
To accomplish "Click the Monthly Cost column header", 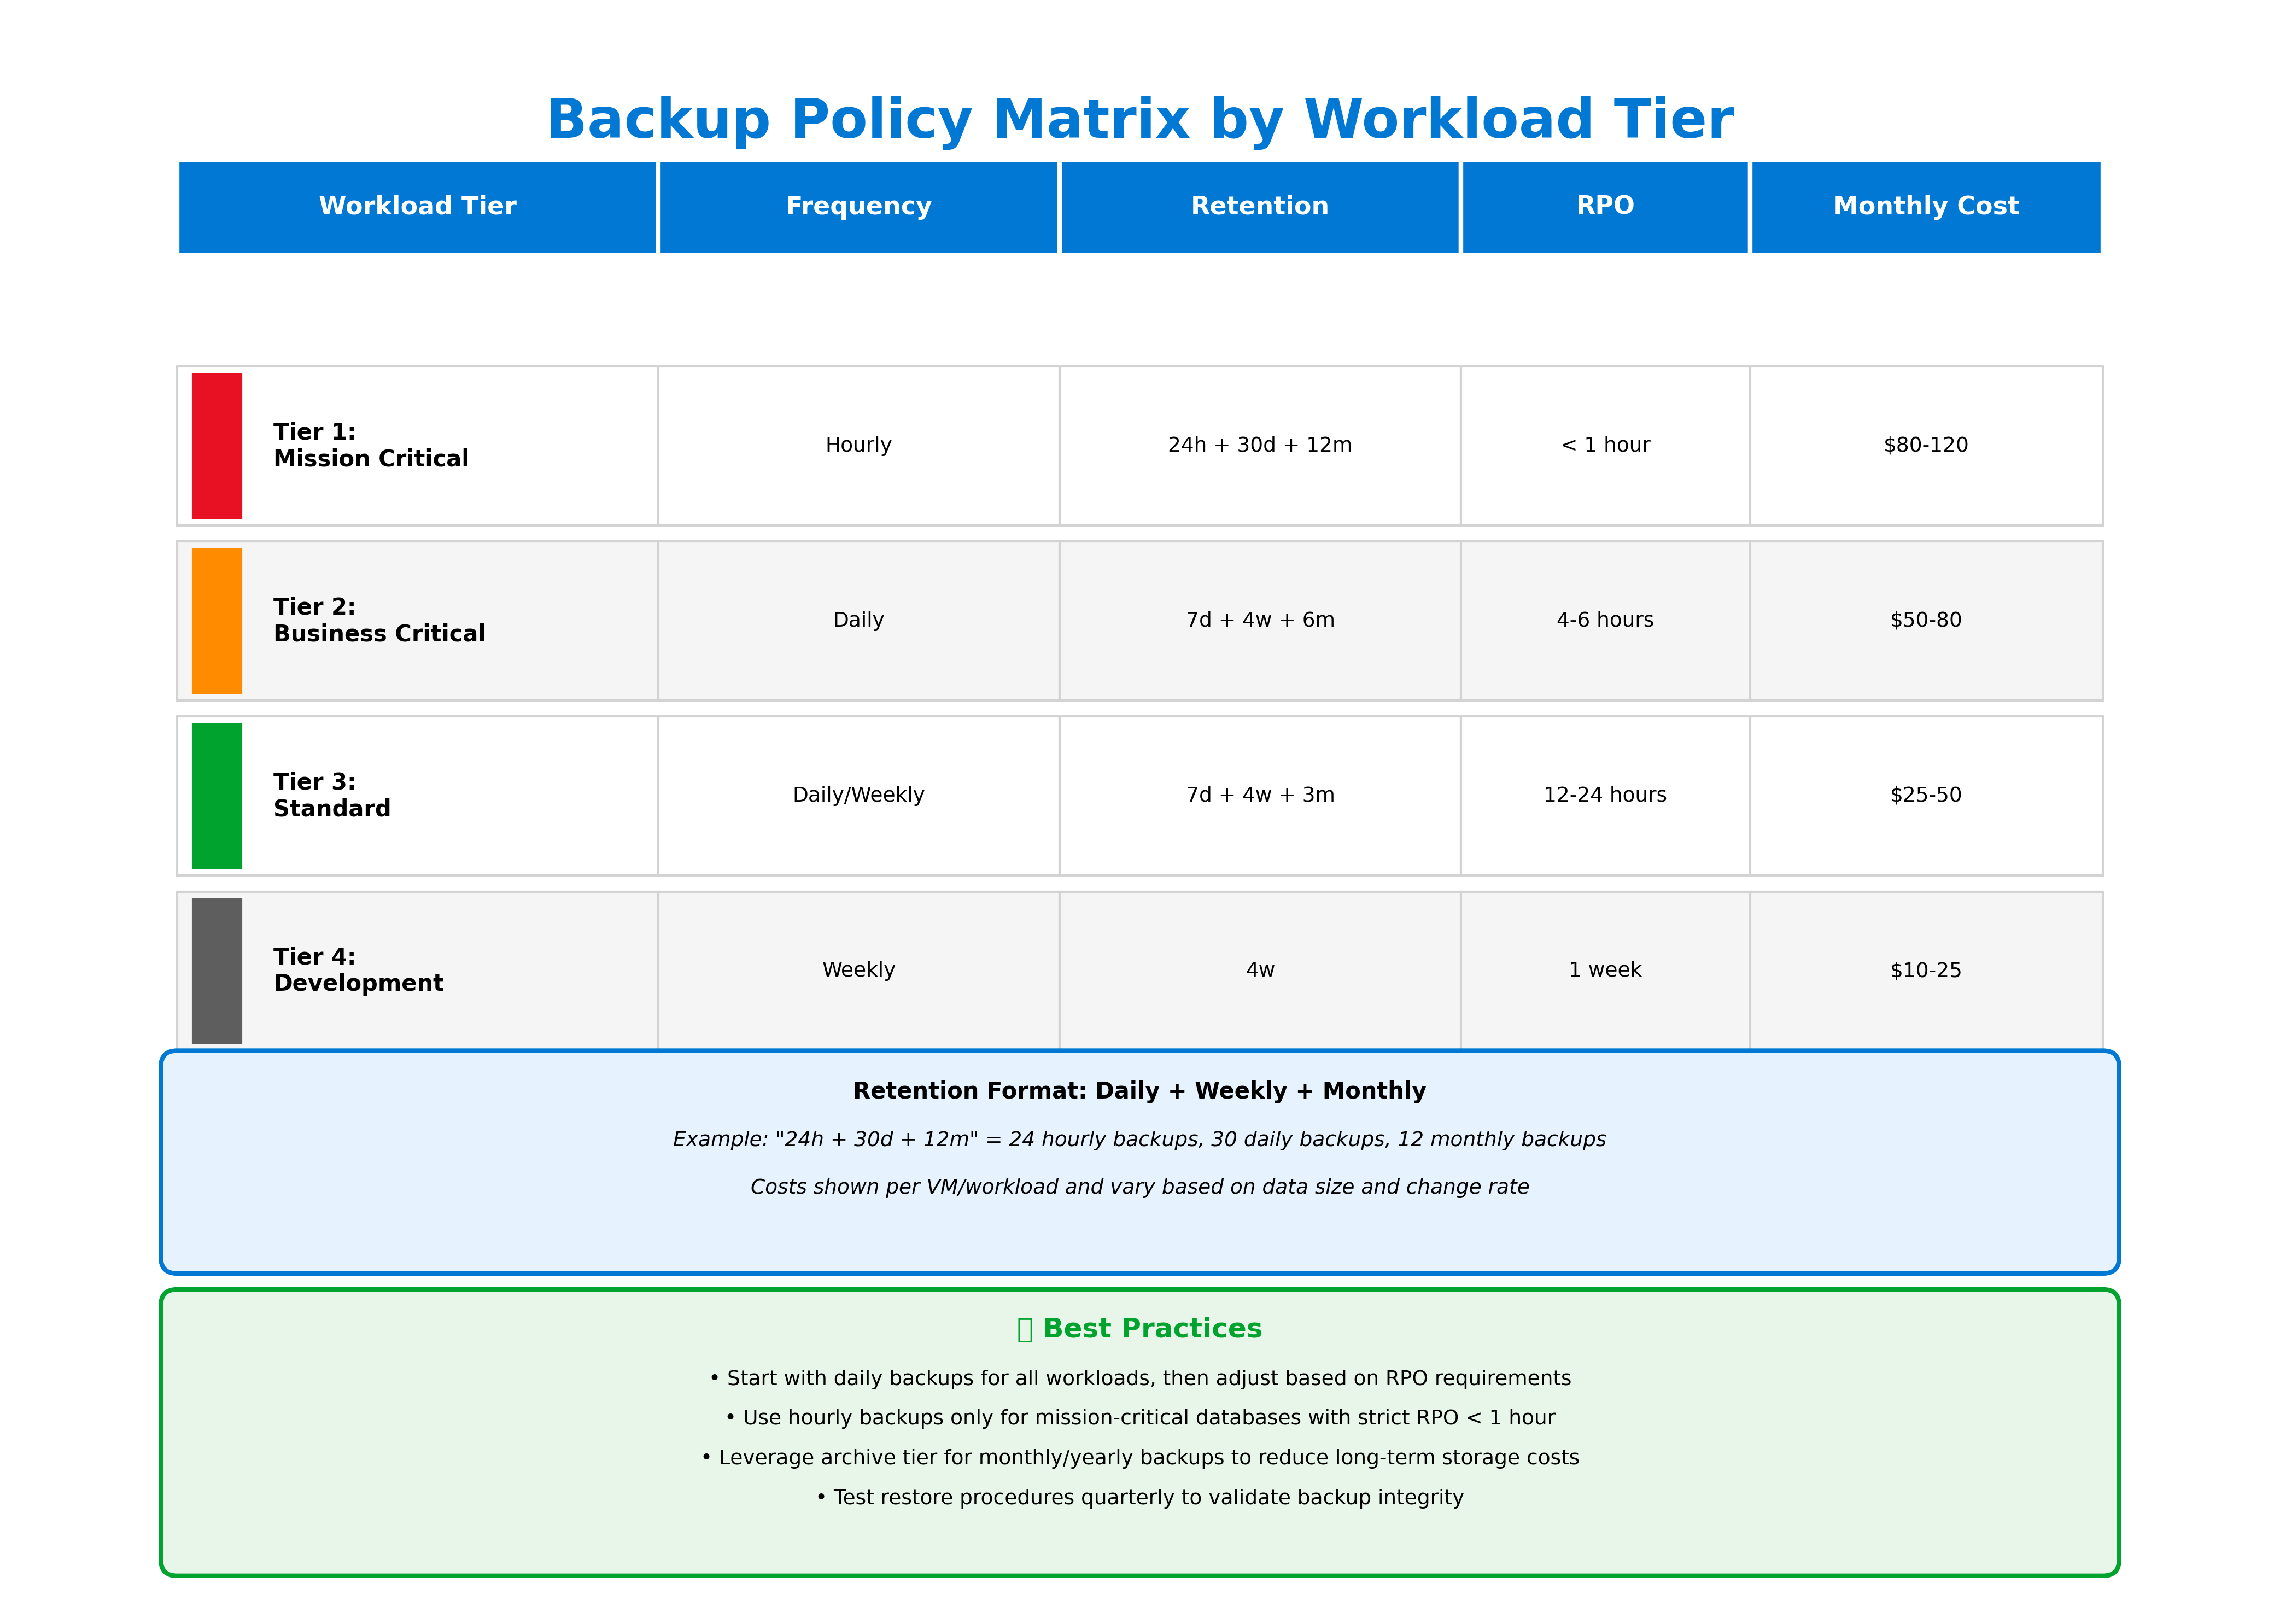I will (1925, 206).
